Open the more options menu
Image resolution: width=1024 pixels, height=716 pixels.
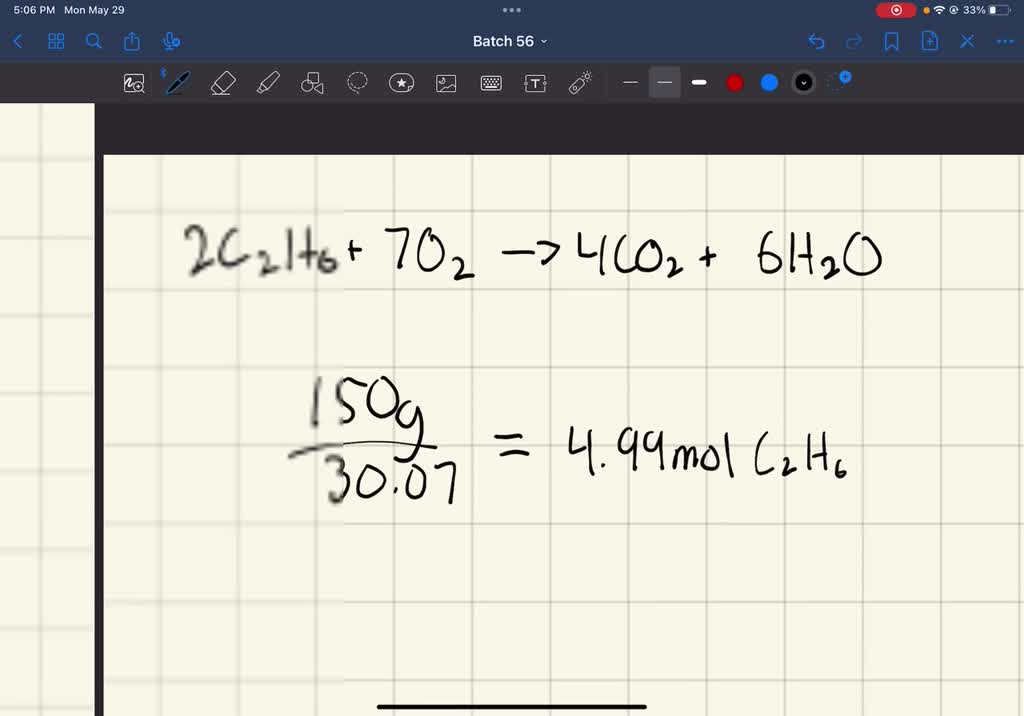pyautogui.click(x=1005, y=41)
